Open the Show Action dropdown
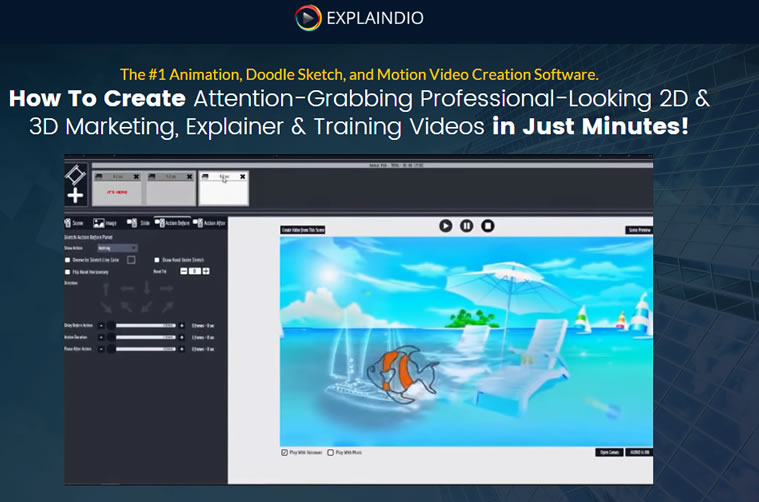The height and width of the screenshot is (502, 759). 117,248
